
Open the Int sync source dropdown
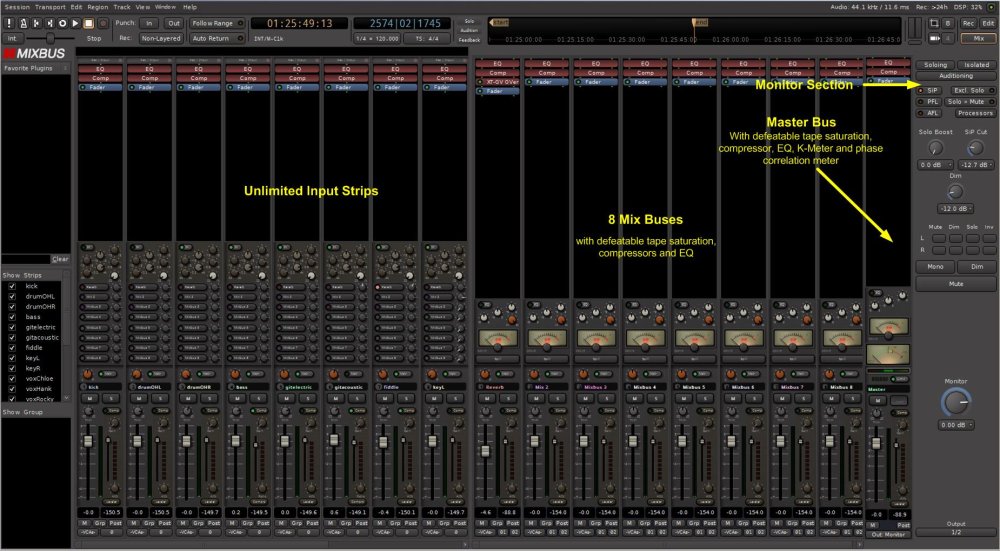[12, 38]
